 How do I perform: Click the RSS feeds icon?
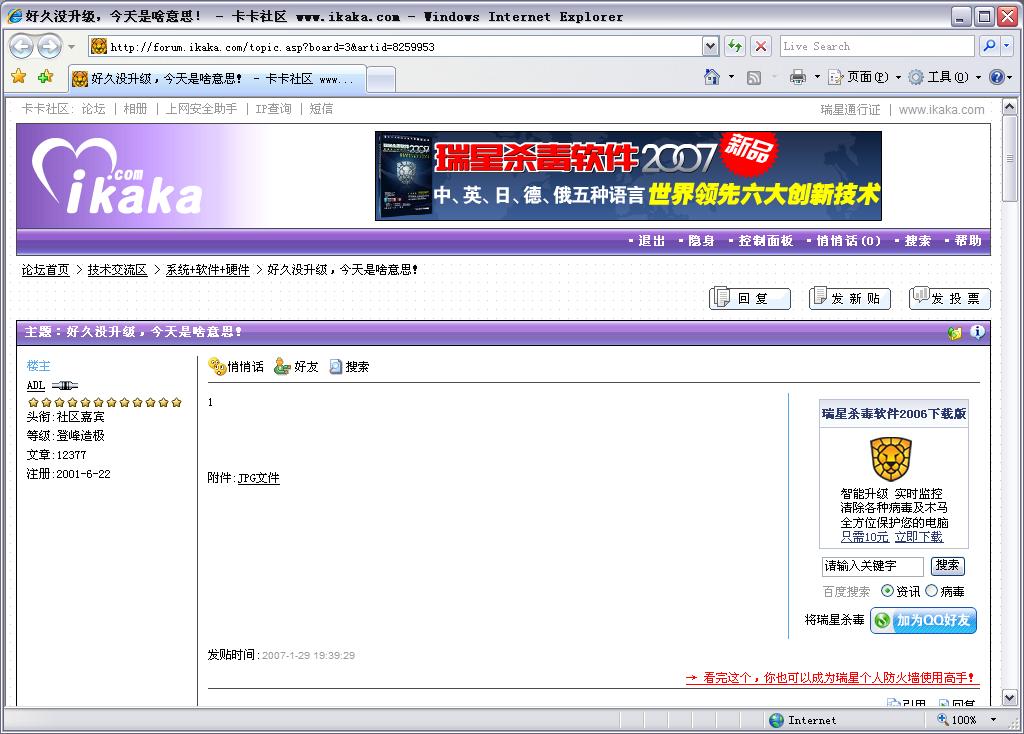click(754, 78)
